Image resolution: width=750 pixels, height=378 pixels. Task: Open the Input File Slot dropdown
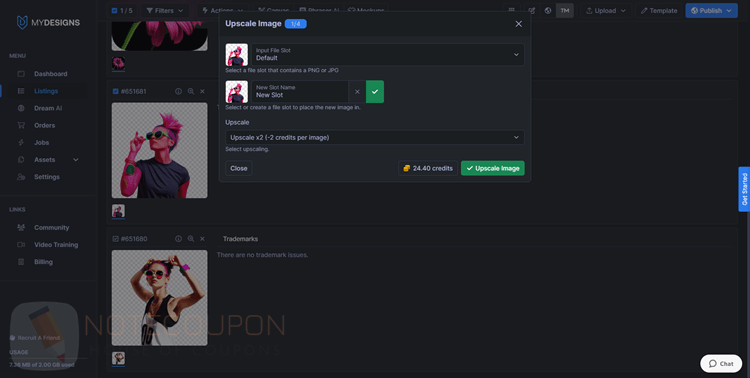pyautogui.click(x=388, y=55)
